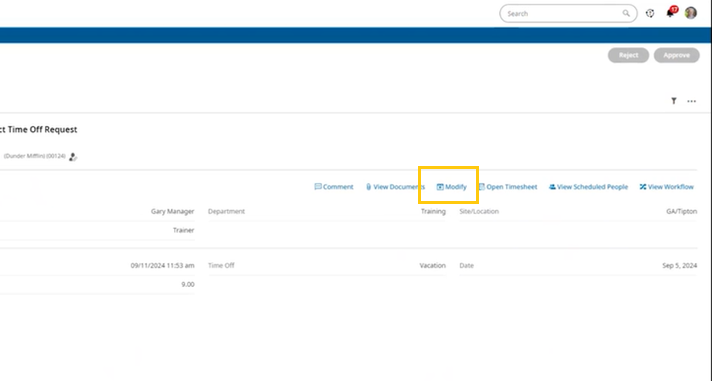The width and height of the screenshot is (712, 381).
Task: Click the Open Timesheet link
Action: (x=508, y=187)
